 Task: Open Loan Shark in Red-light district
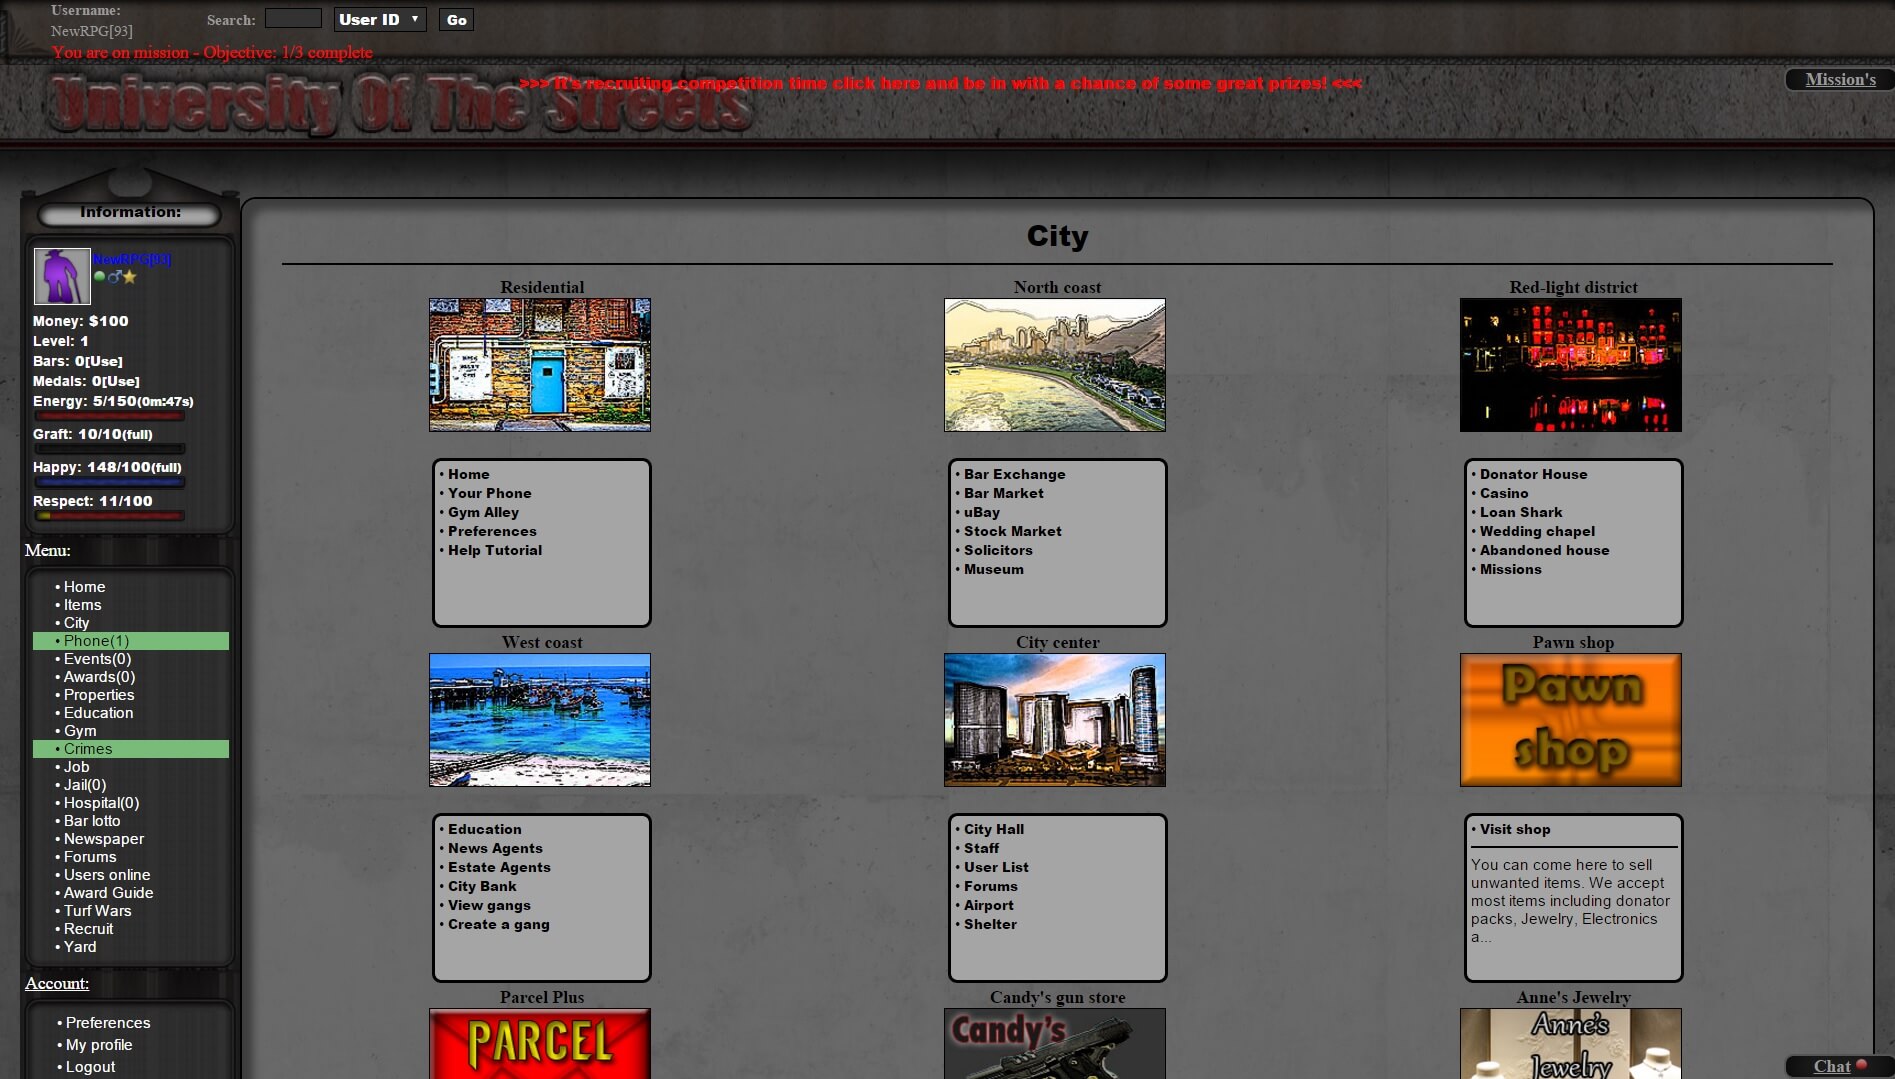1520,512
